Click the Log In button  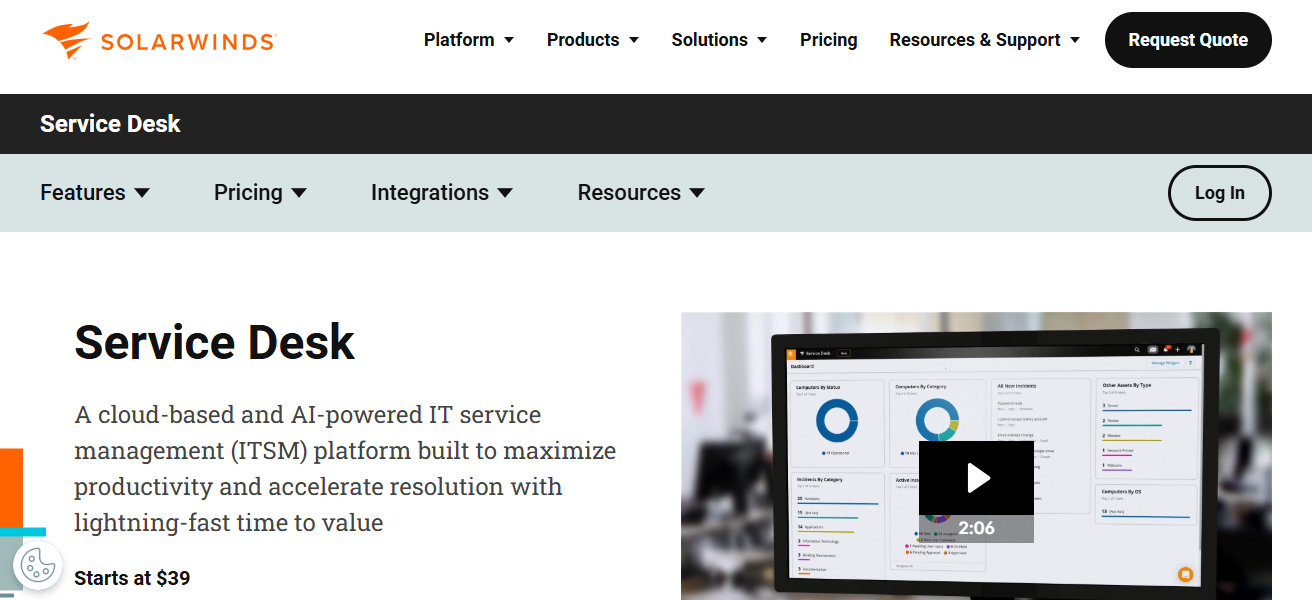point(1219,192)
